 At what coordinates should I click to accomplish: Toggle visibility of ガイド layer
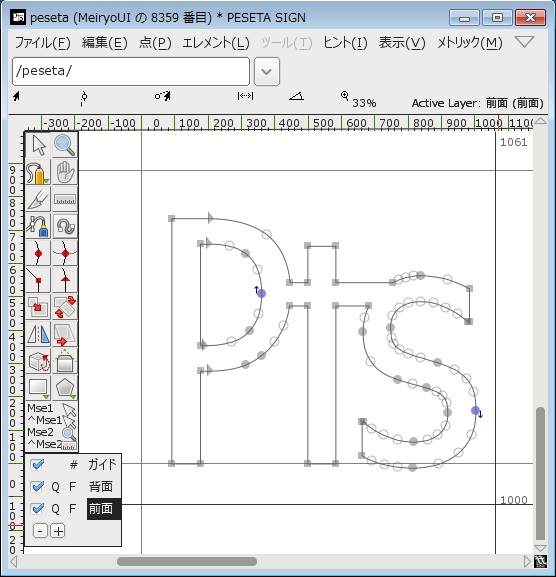(x=37, y=465)
